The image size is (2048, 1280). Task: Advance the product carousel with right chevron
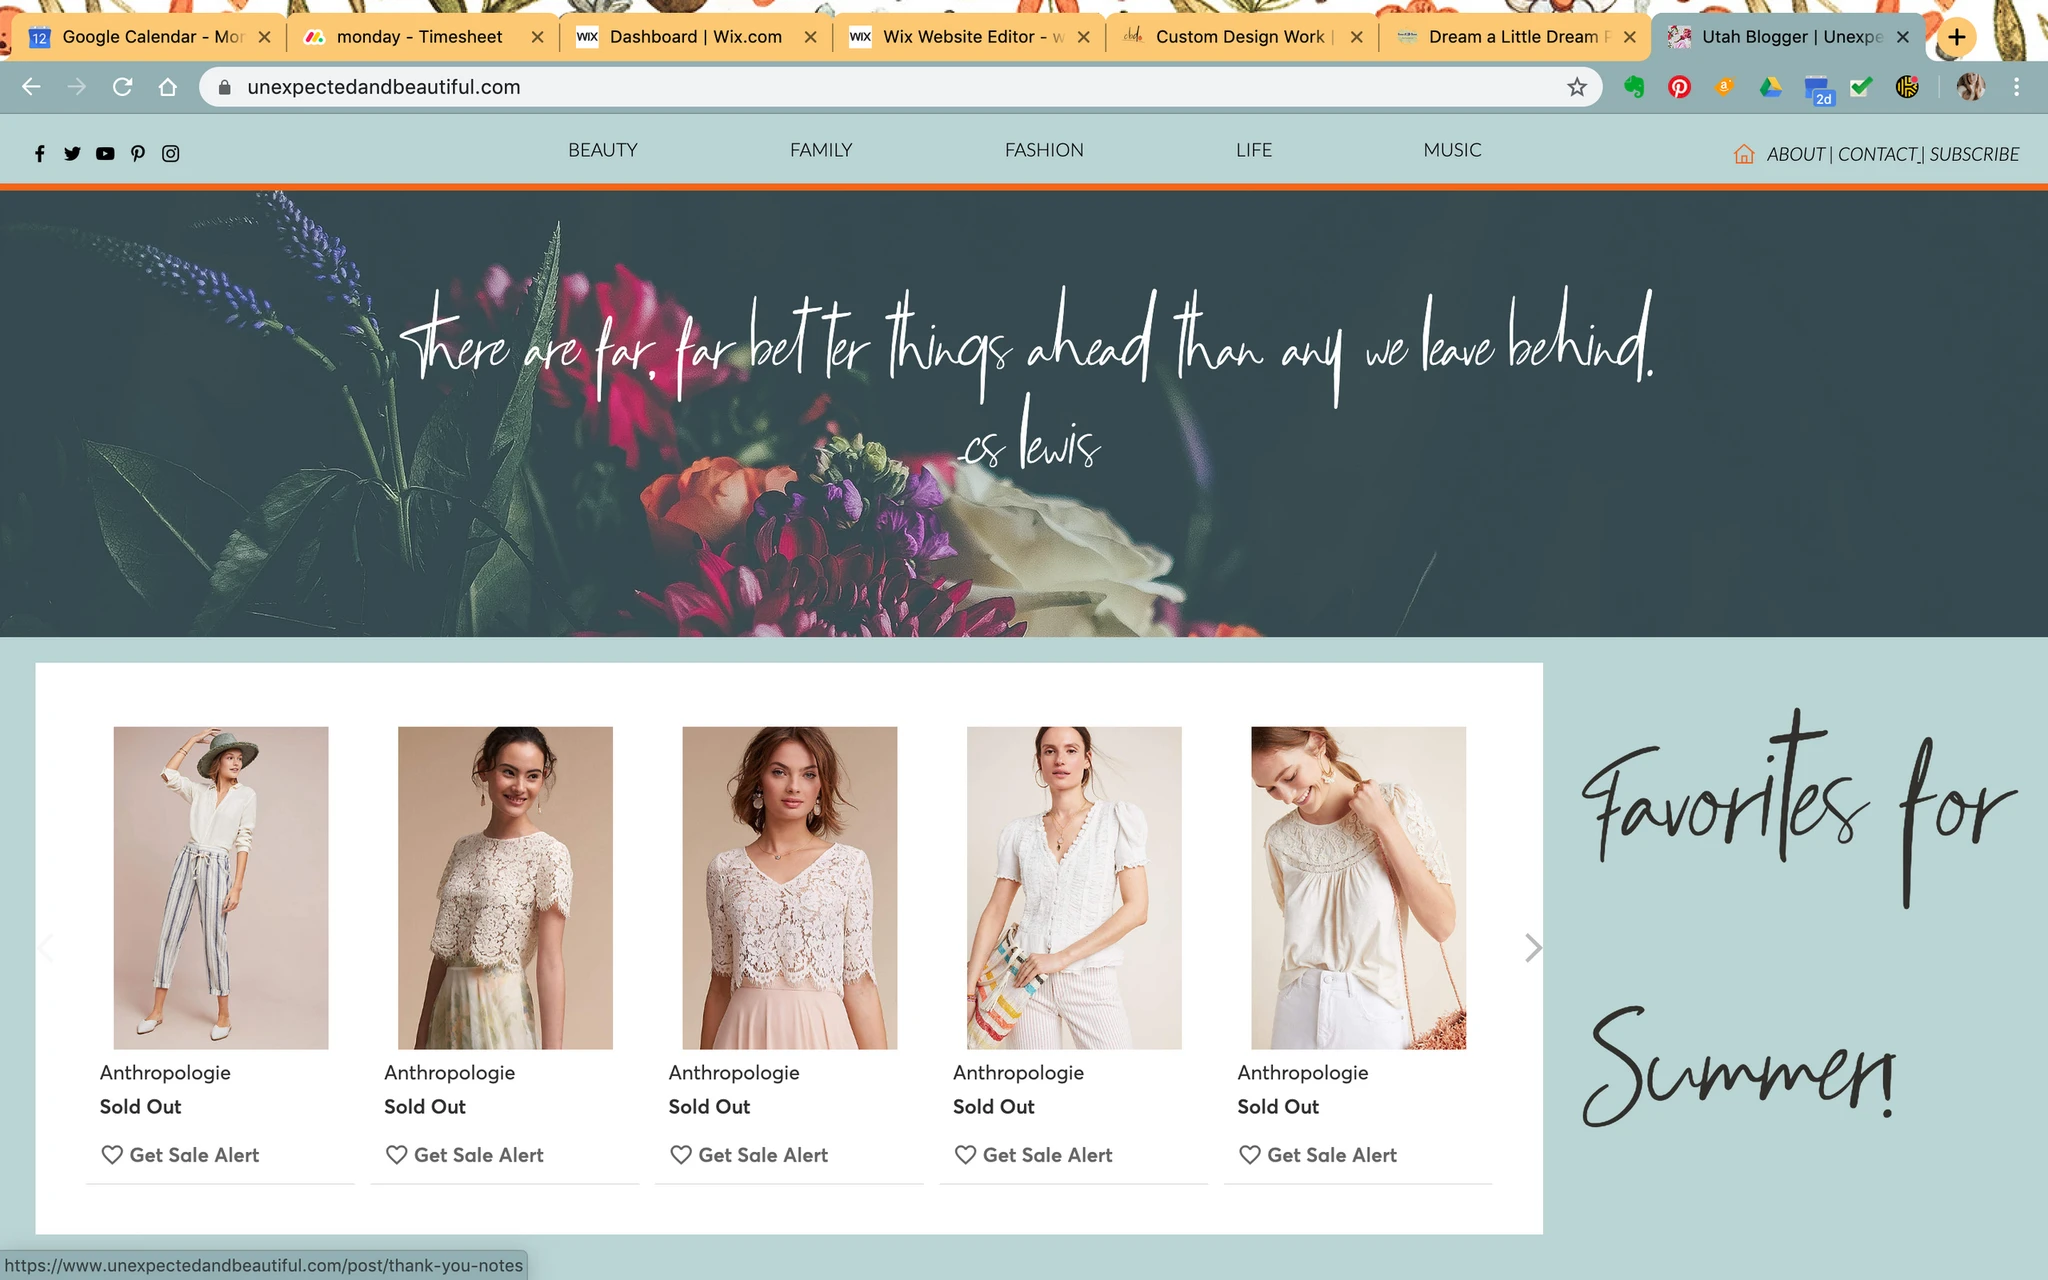click(x=1532, y=947)
